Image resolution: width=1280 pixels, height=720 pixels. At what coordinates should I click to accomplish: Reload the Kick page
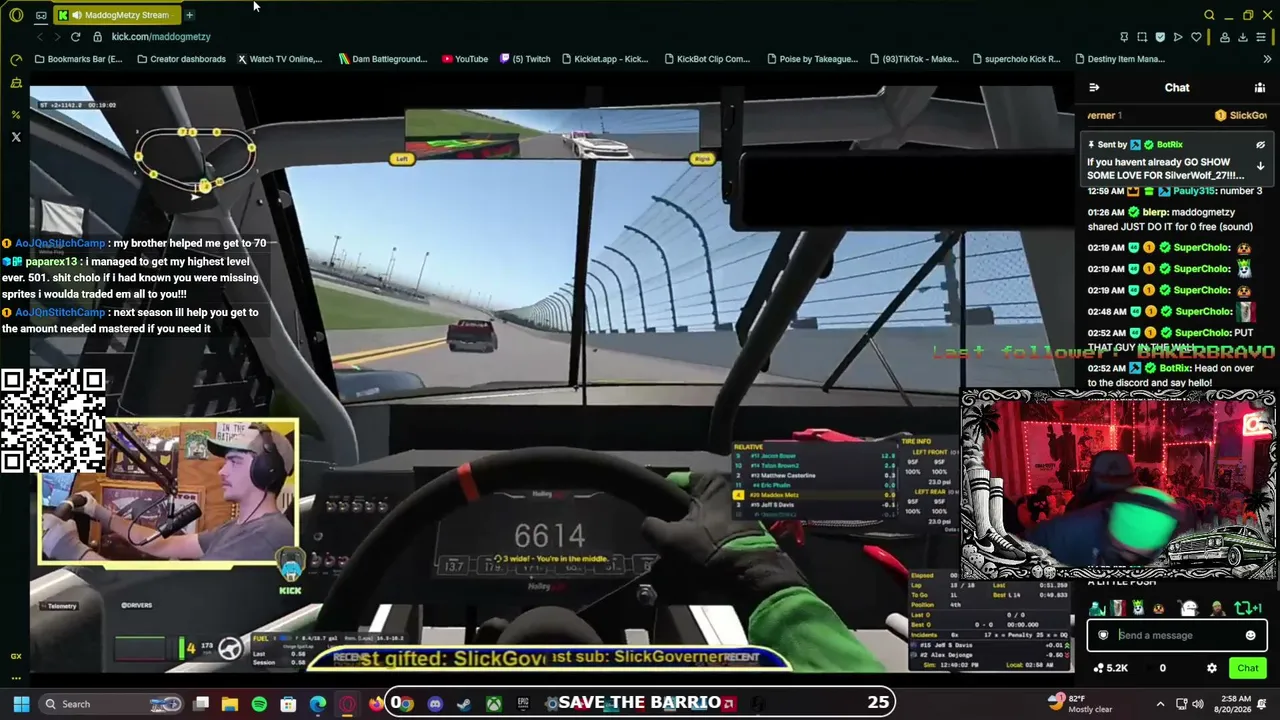coord(75,37)
